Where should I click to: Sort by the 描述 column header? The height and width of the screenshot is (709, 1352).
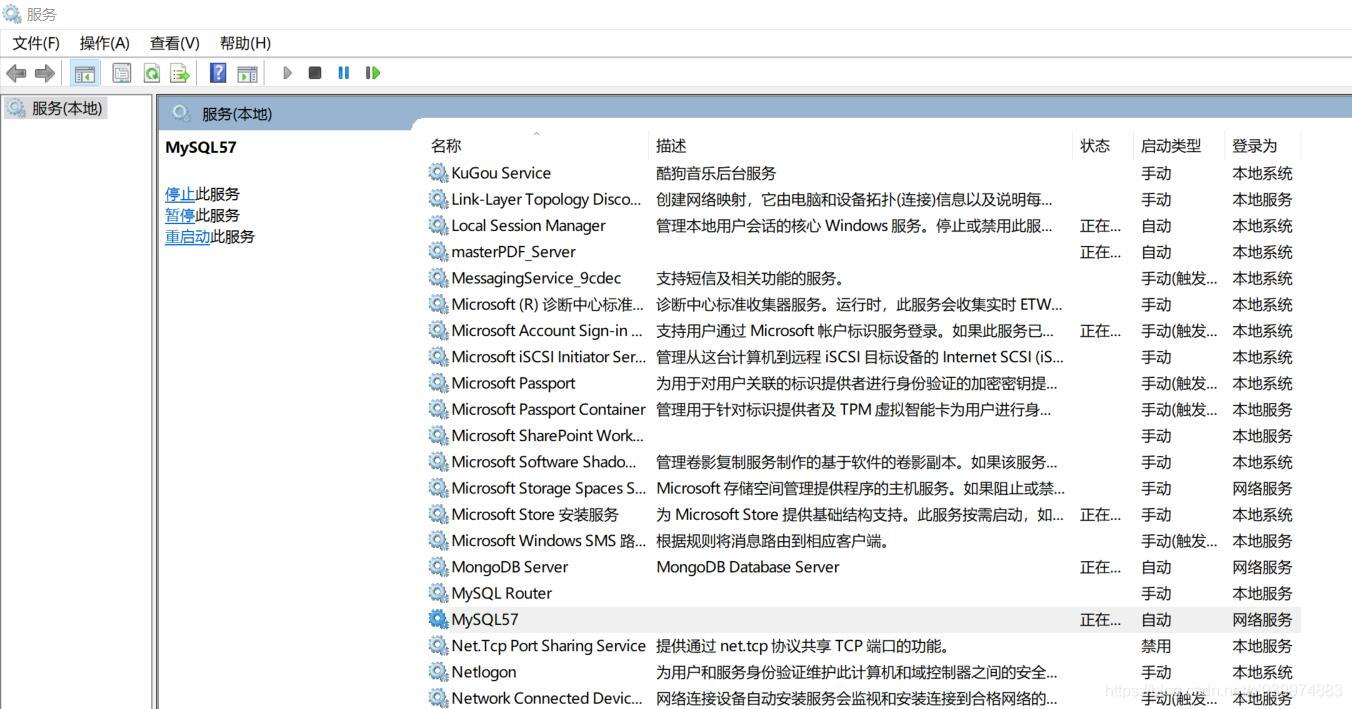click(671, 146)
